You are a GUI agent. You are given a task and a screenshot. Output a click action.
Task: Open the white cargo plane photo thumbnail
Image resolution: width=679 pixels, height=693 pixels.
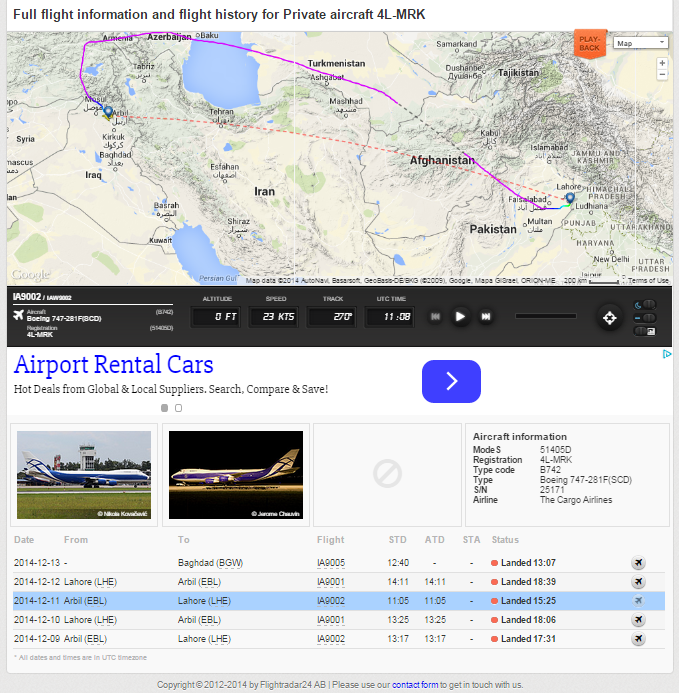pos(84,474)
